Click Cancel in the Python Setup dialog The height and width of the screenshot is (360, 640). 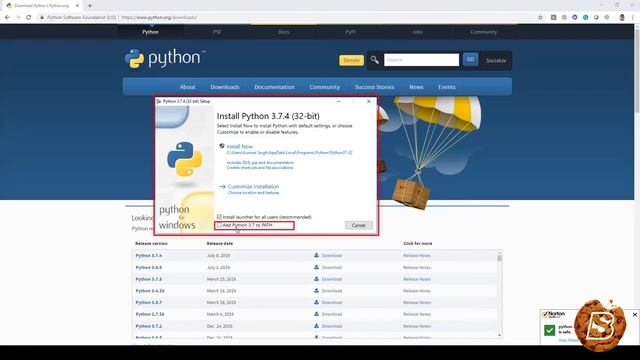[x=358, y=225]
